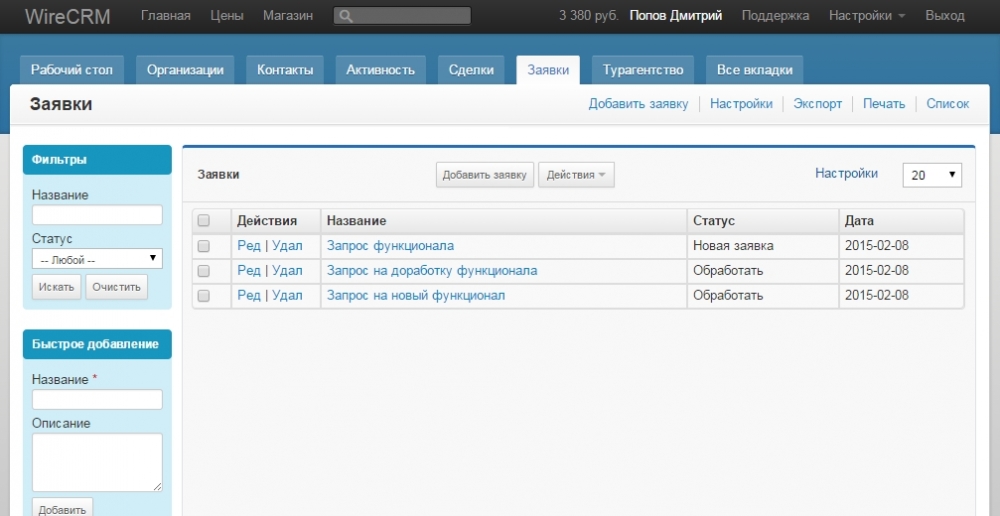Screen dimensions: 1000x516
Task: Expand the 'Действия' dropdown button
Action: (576, 175)
